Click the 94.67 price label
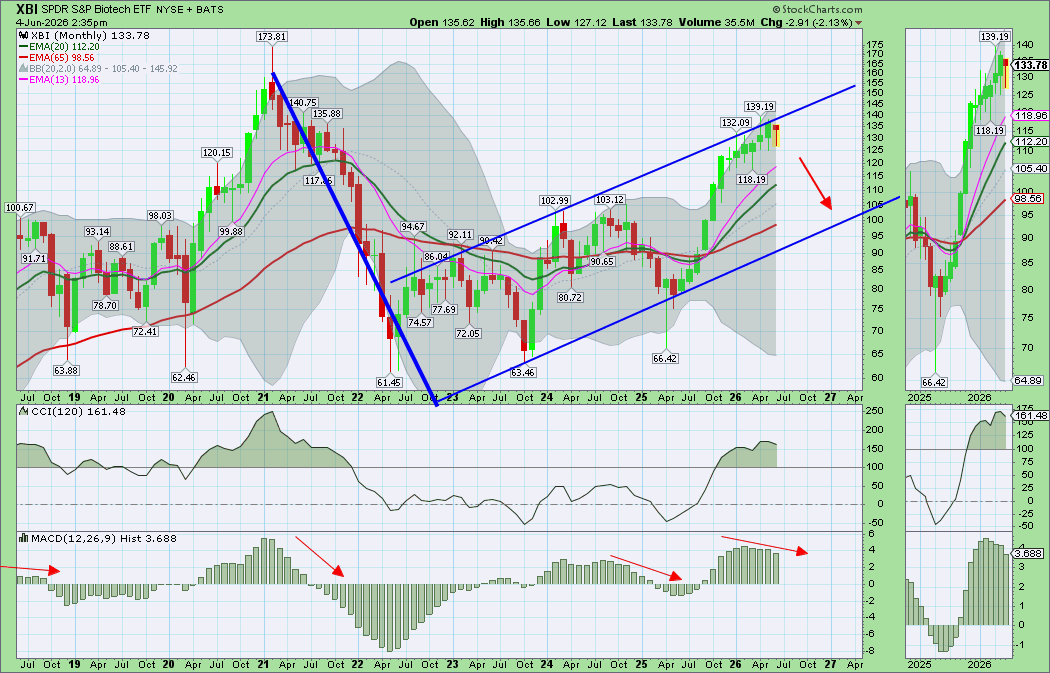The height and width of the screenshot is (673, 1050). tap(413, 226)
